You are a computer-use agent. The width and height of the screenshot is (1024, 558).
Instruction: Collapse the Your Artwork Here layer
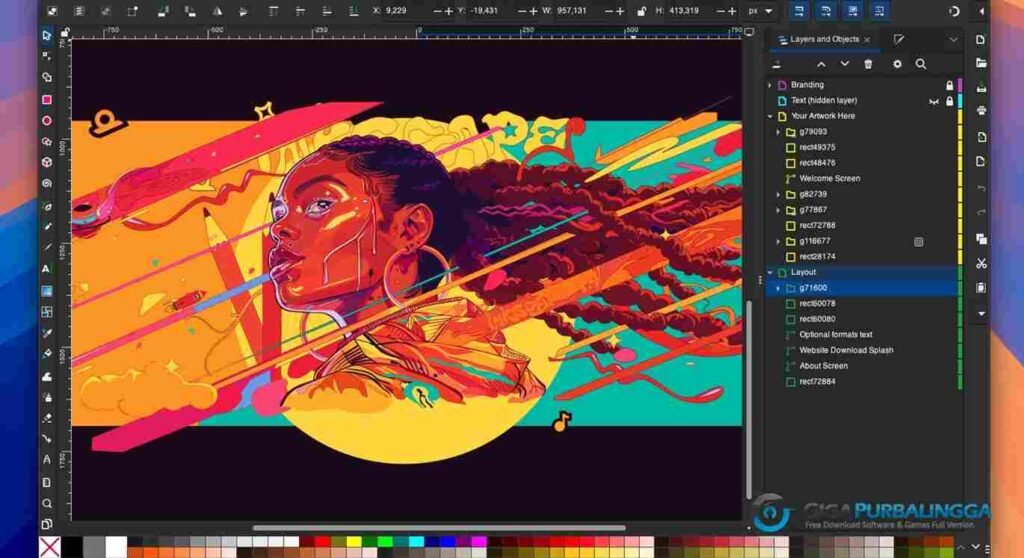[770, 116]
